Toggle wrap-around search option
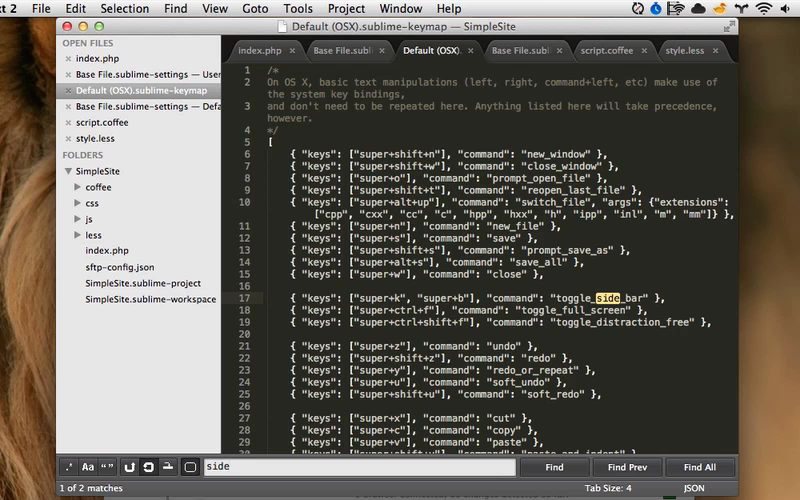 pos(148,467)
